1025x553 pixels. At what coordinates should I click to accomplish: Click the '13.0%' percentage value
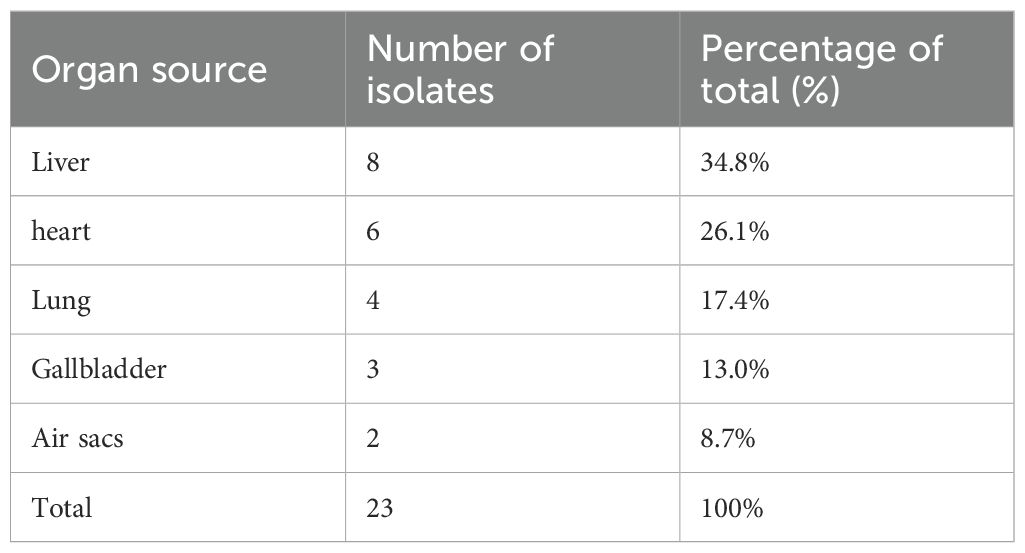point(735,368)
